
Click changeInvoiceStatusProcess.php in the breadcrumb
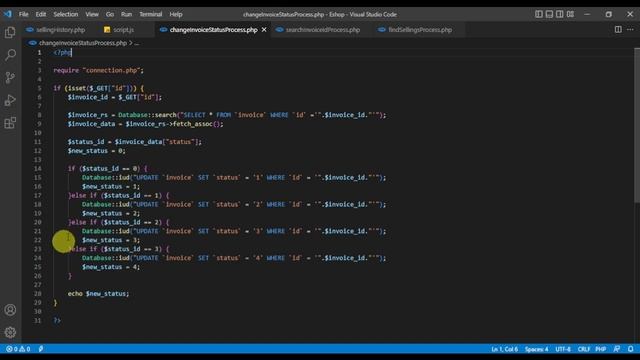coord(83,43)
